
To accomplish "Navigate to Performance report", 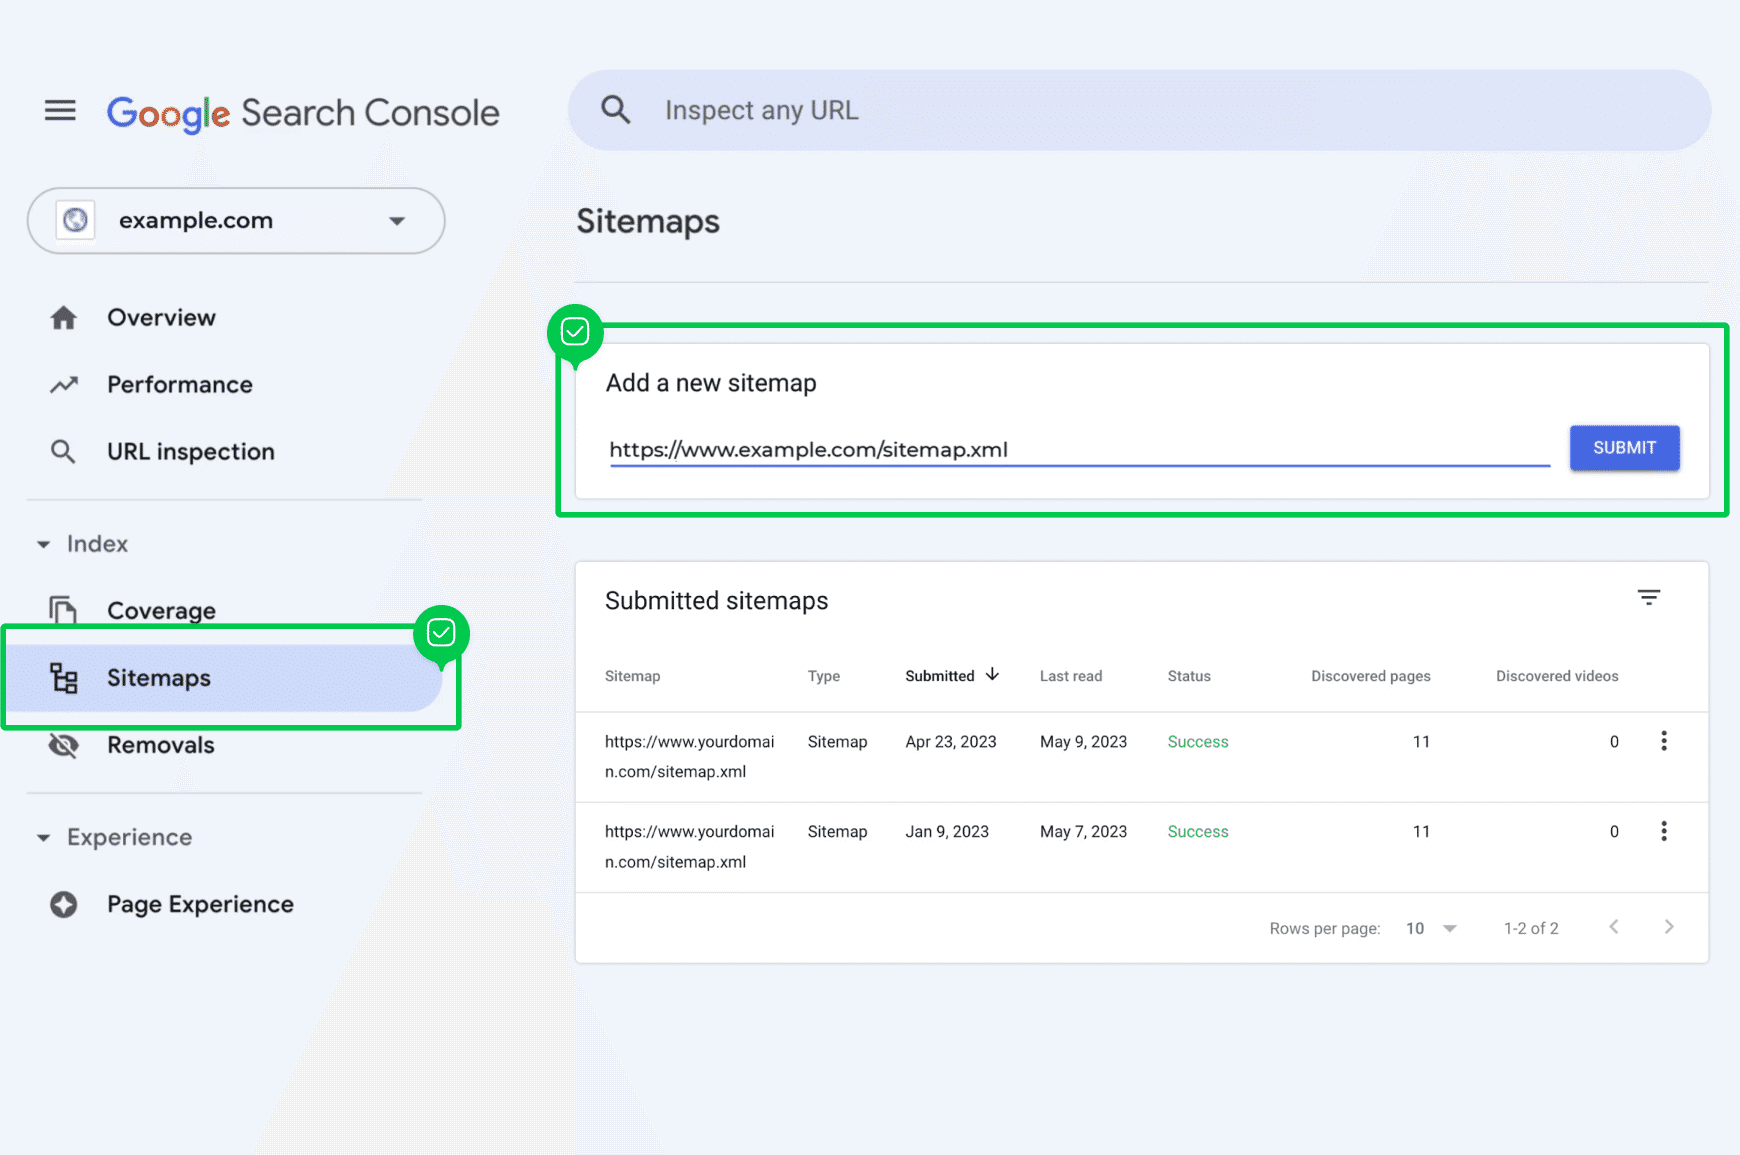I will (x=179, y=385).
